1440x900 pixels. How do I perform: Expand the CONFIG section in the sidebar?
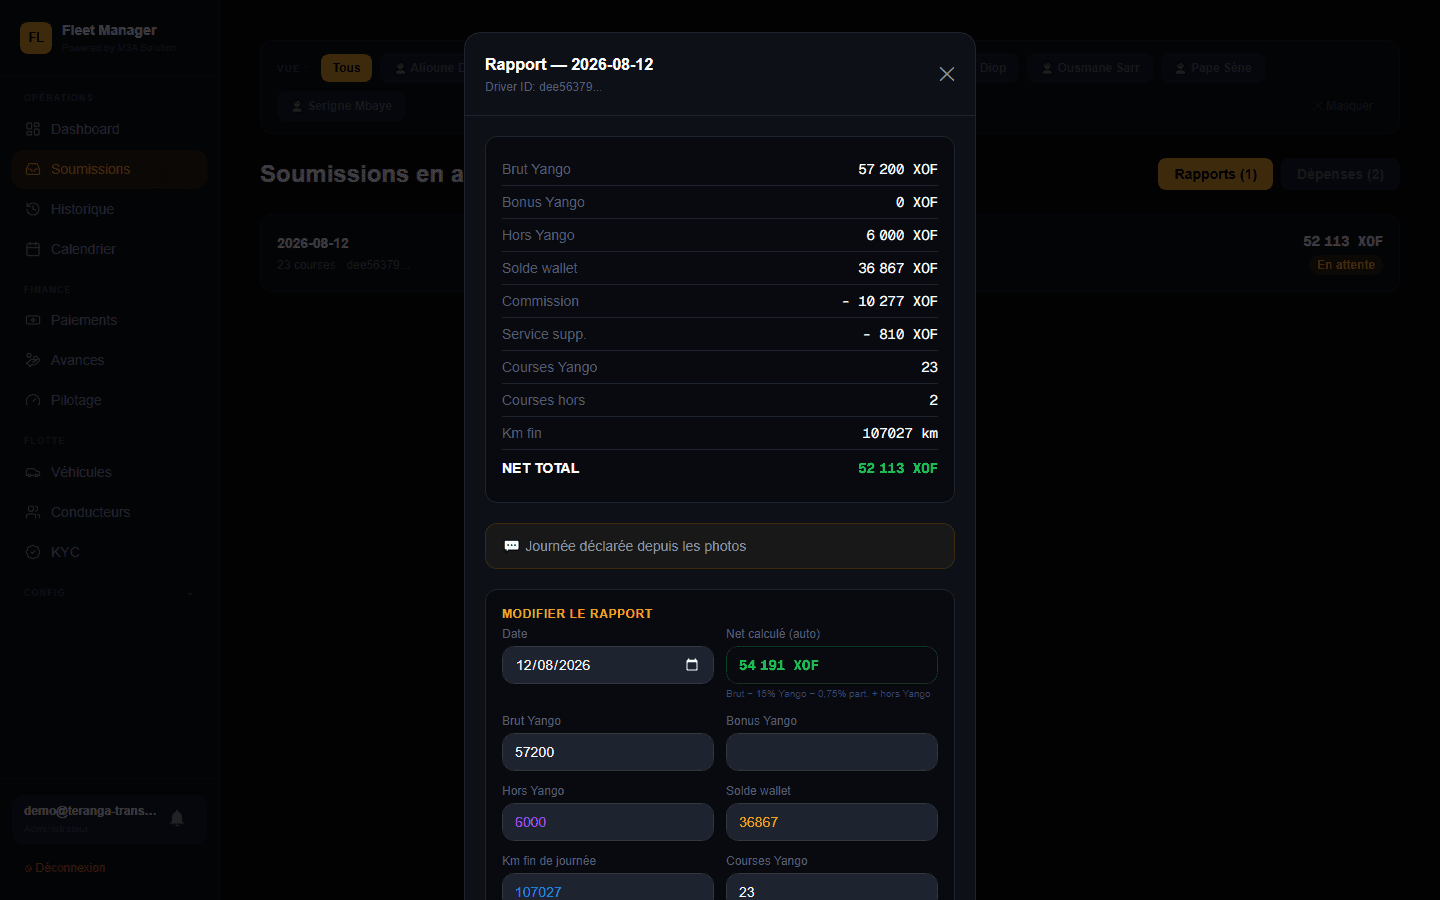[110, 593]
